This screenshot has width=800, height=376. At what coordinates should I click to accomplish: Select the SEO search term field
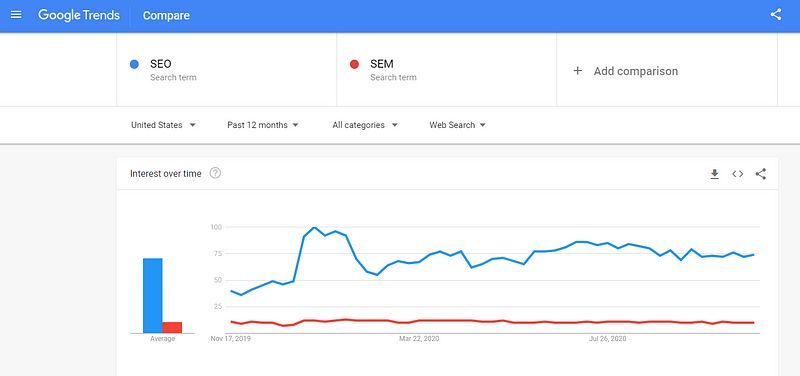pyautogui.click(x=227, y=70)
